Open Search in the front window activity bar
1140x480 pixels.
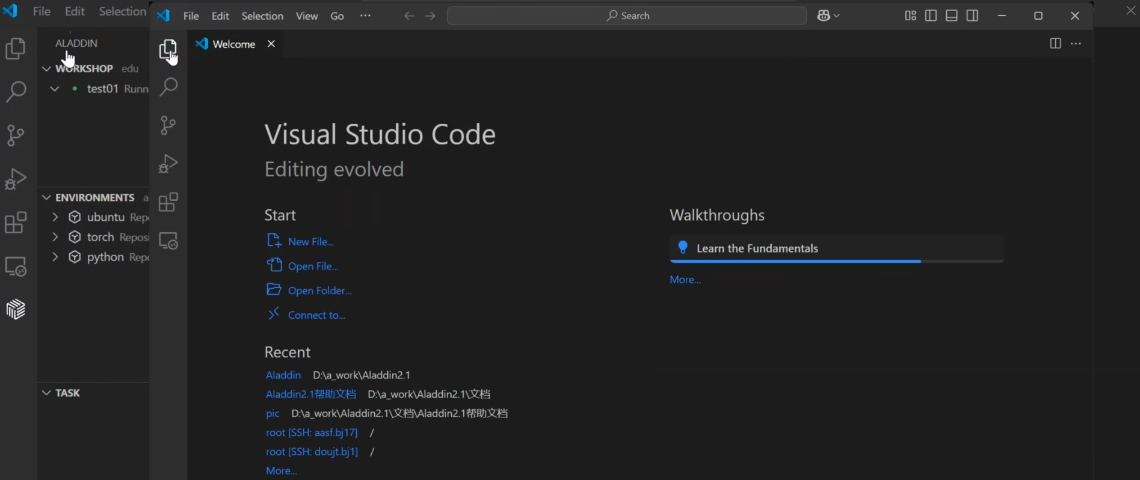168,87
